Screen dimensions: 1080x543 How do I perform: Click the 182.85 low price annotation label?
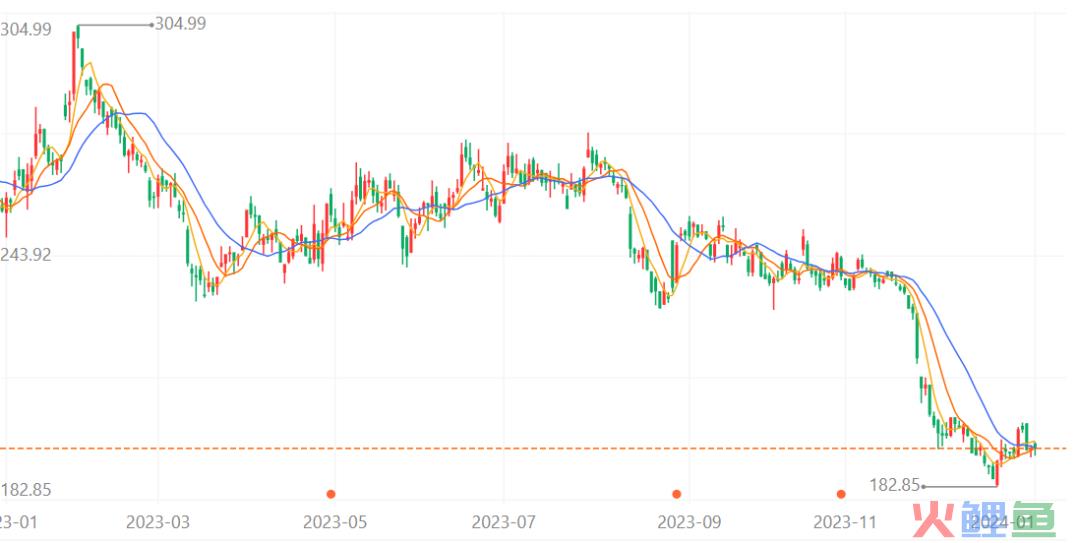895,485
